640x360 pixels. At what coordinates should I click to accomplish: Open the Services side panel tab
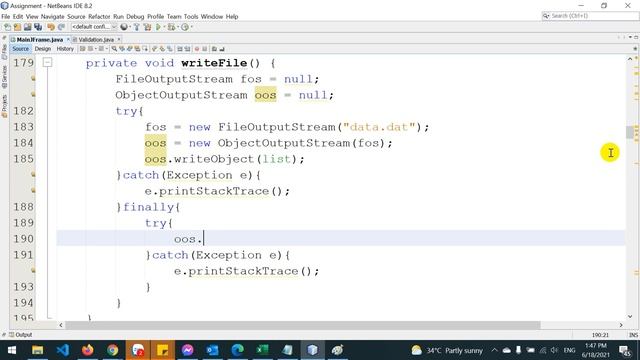coord(4,77)
